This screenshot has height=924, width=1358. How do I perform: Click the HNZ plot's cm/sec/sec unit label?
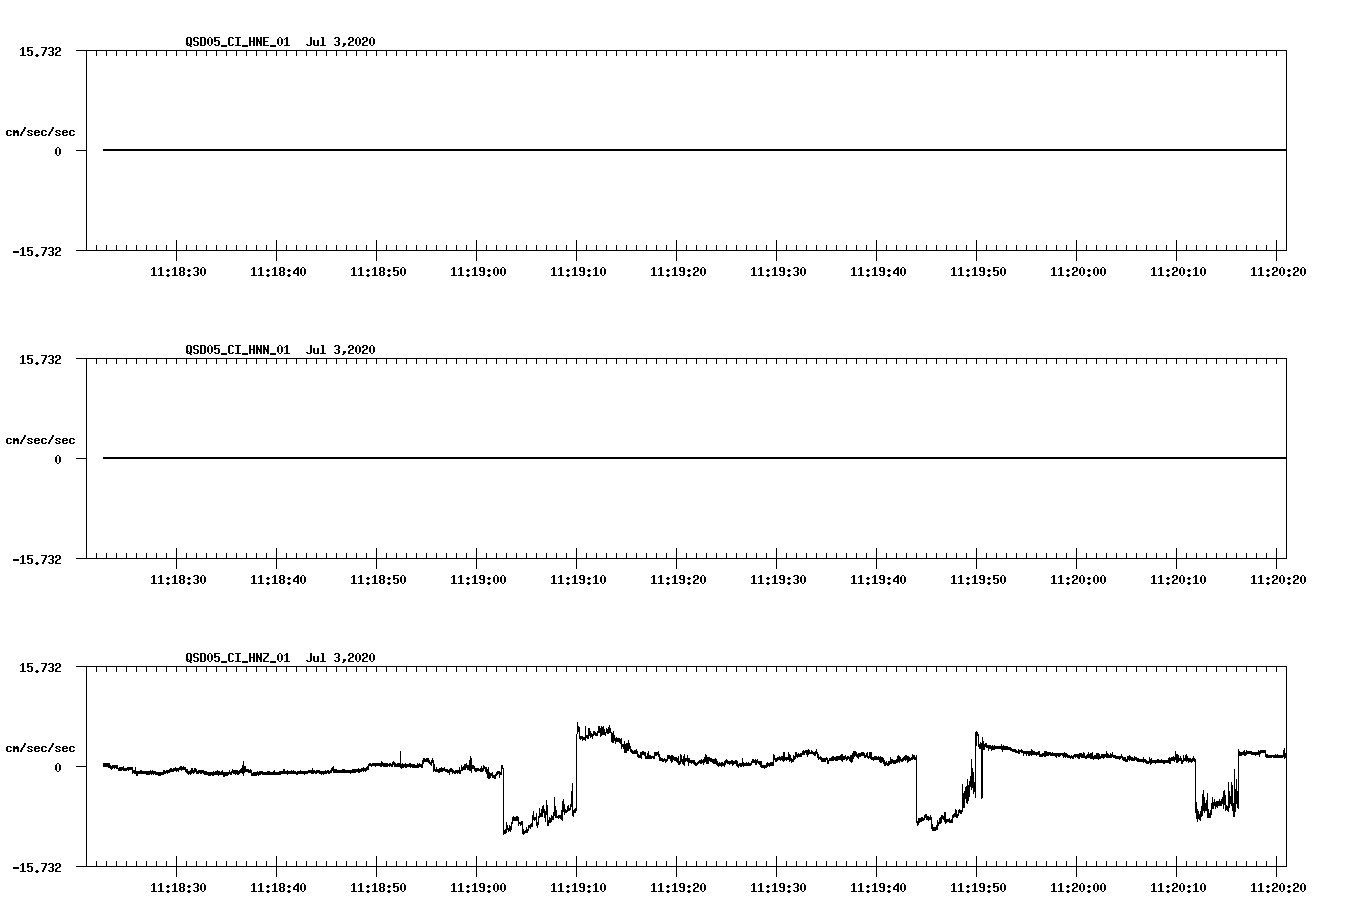point(40,748)
